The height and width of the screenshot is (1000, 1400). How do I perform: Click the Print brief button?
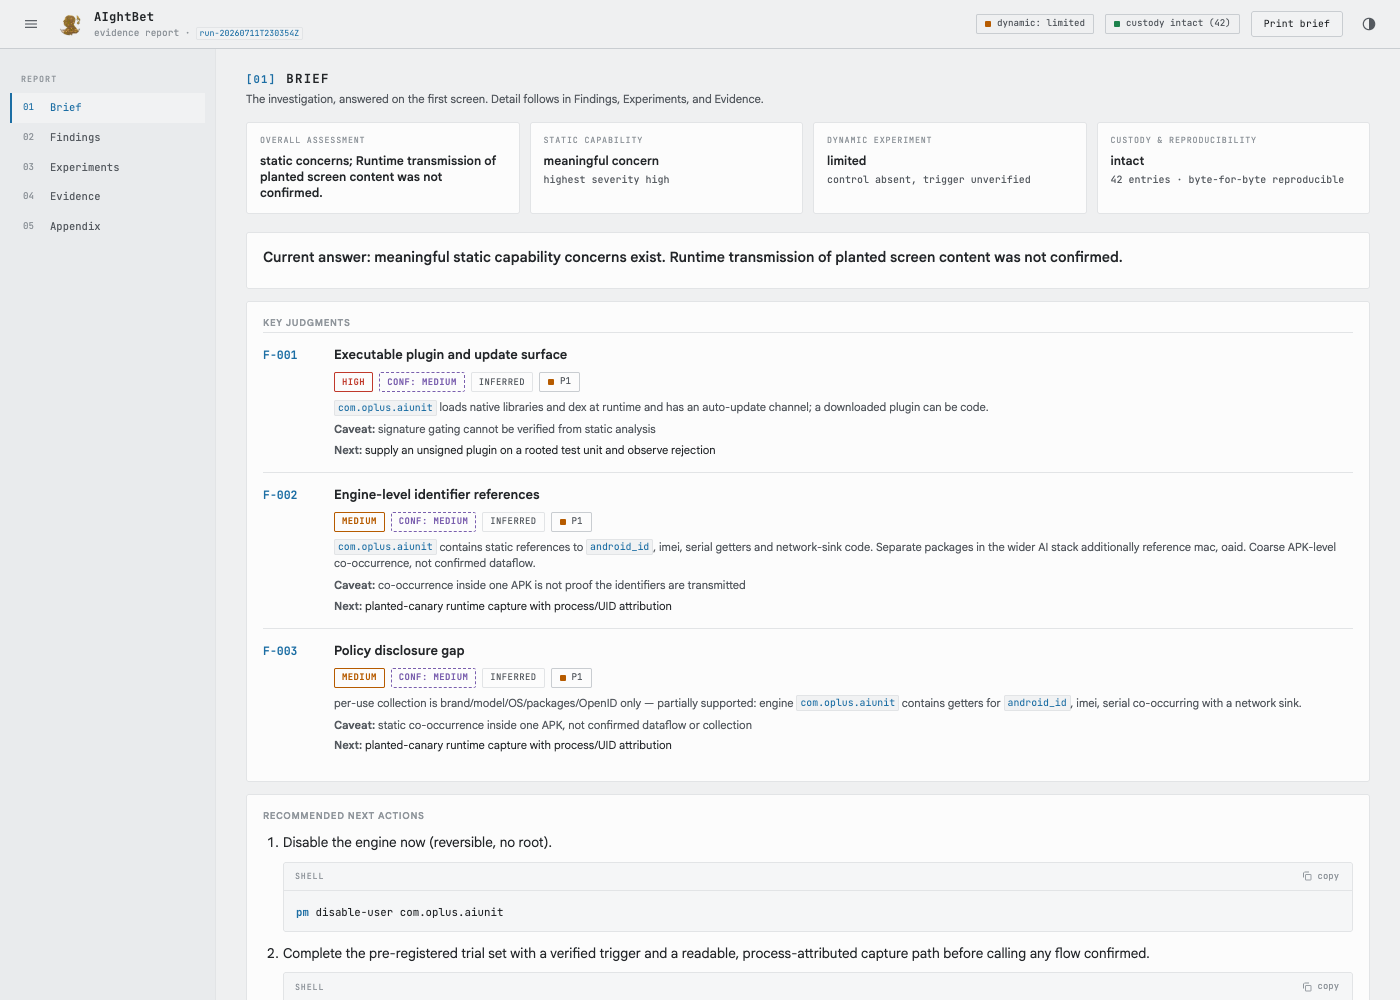coord(1296,24)
